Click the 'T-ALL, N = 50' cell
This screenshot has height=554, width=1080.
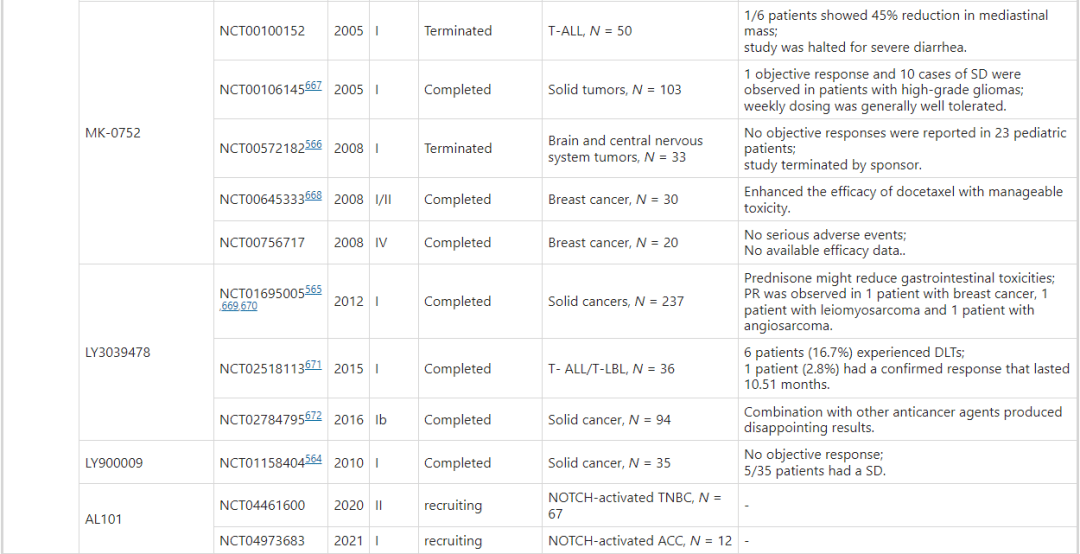[x=590, y=31]
